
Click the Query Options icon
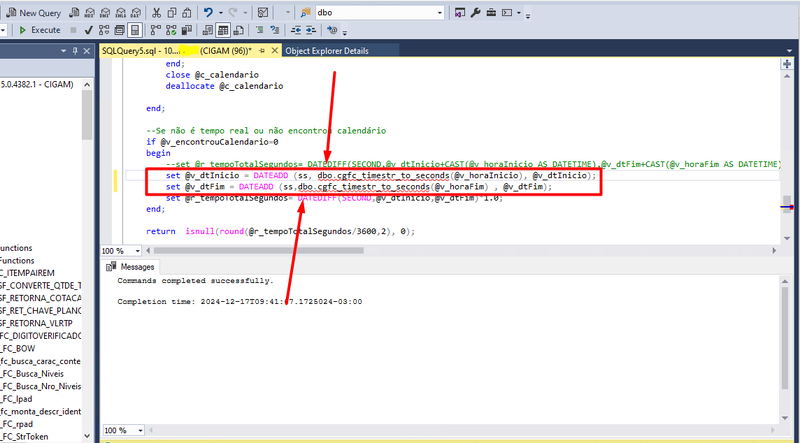(119, 30)
